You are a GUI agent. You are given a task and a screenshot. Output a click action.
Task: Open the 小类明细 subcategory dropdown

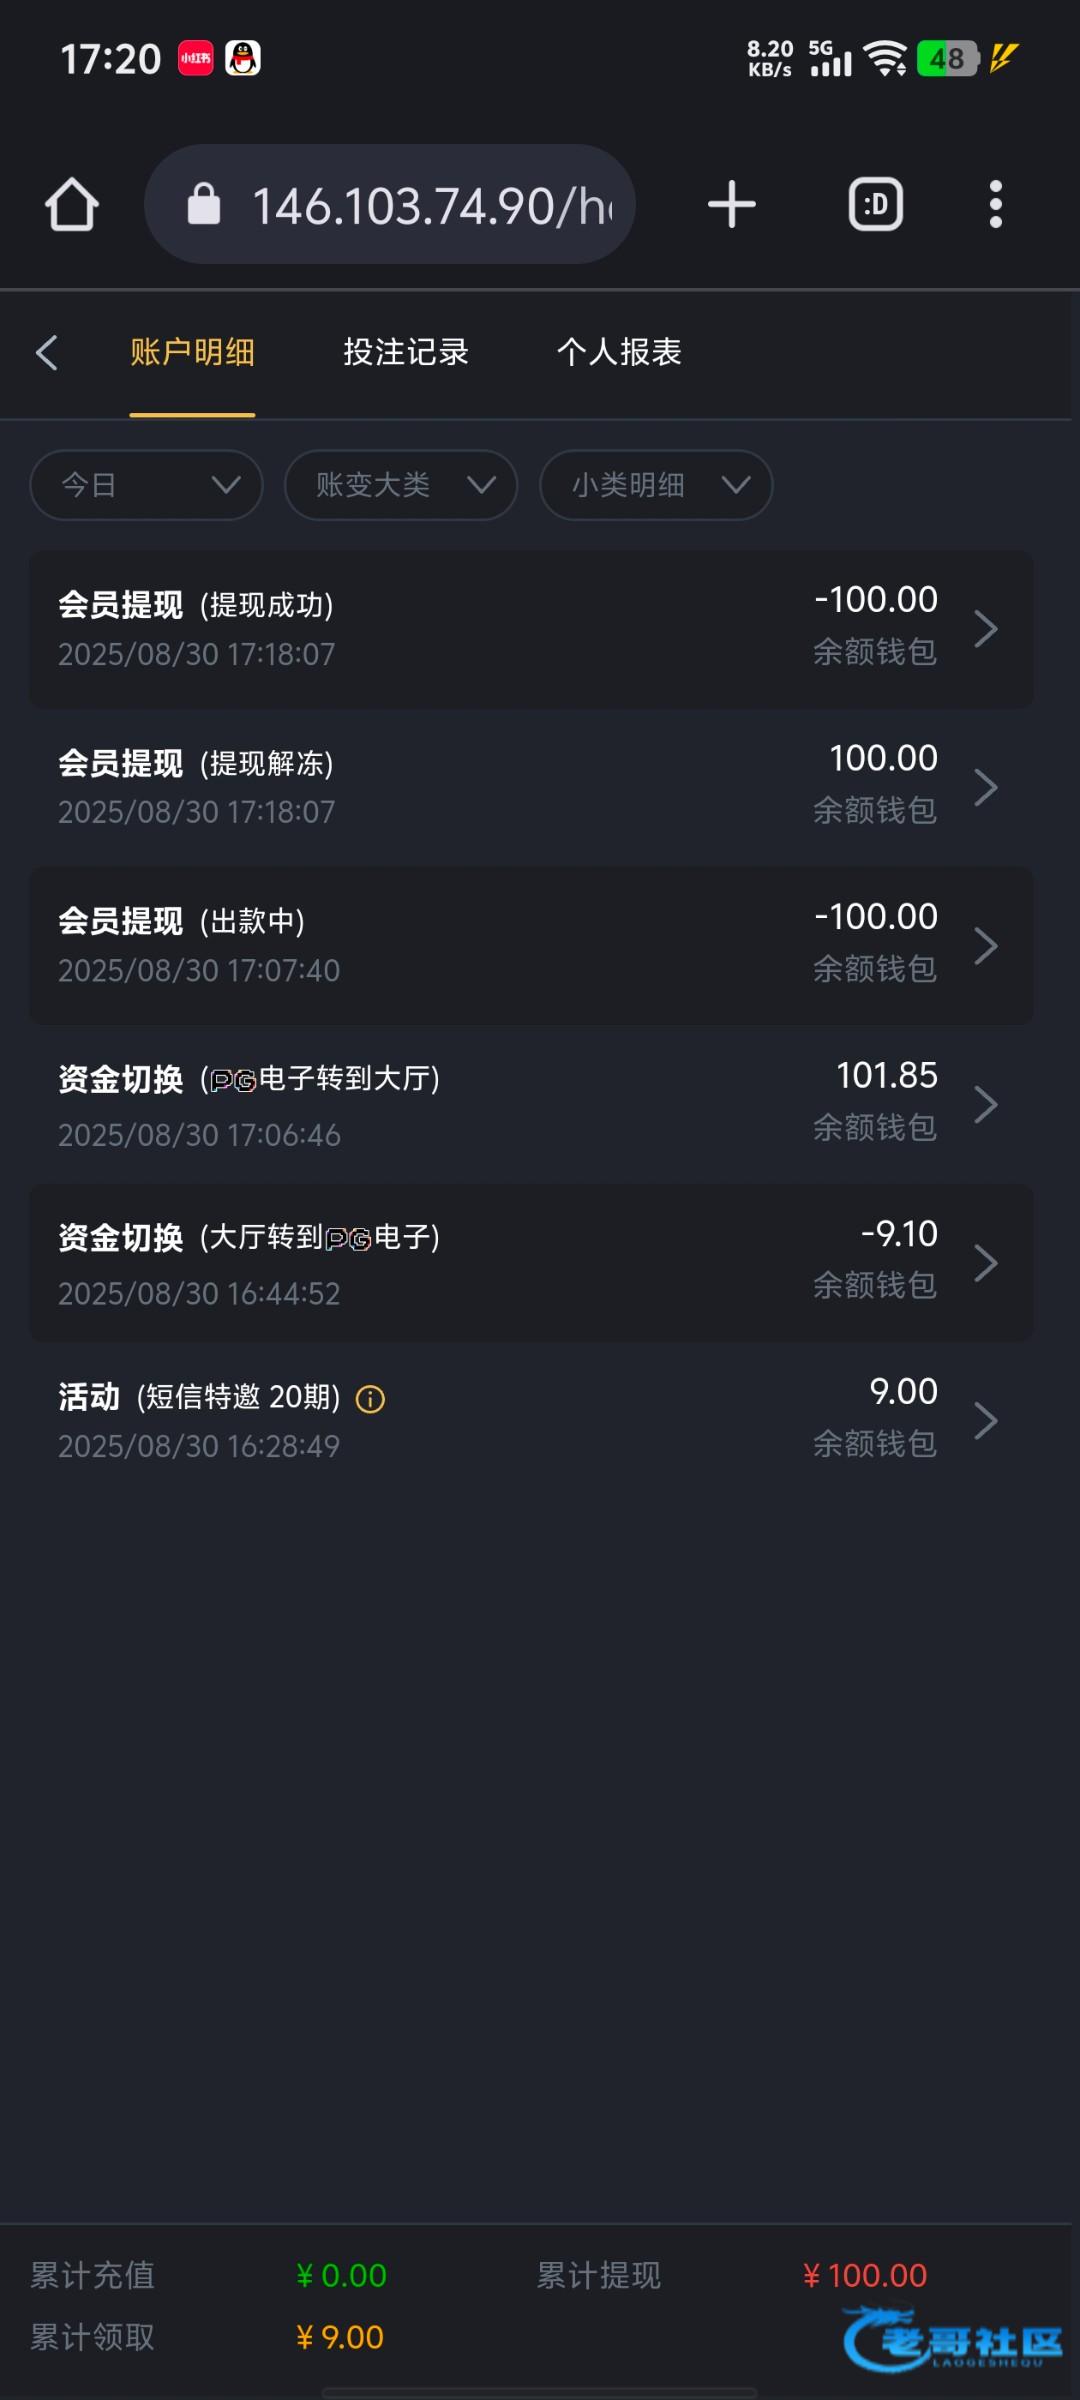click(x=656, y=486)
